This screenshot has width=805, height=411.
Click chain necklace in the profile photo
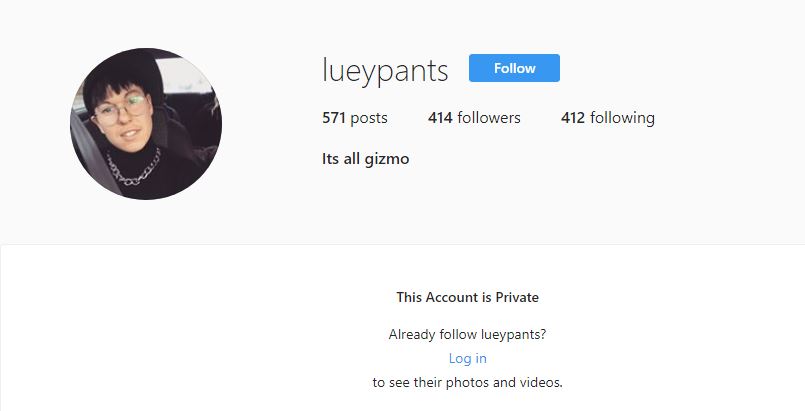coord(132,168)
